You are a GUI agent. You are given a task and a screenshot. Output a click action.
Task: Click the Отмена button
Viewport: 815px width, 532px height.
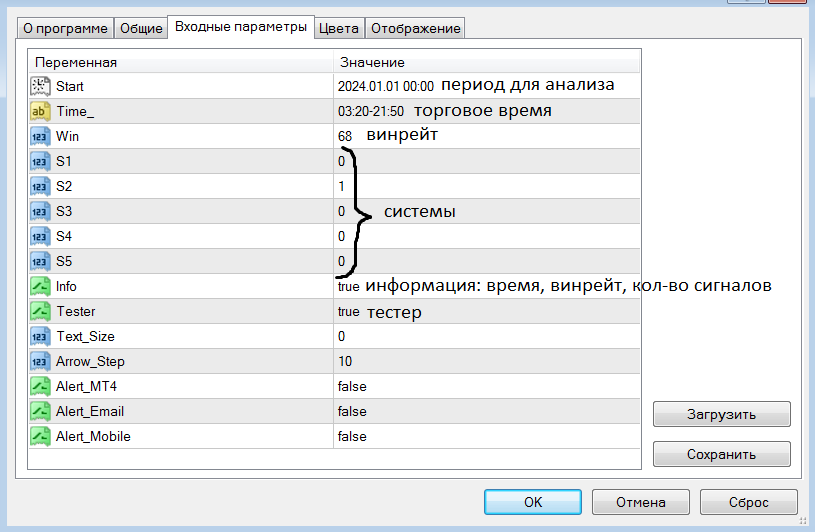click(640, 502)
